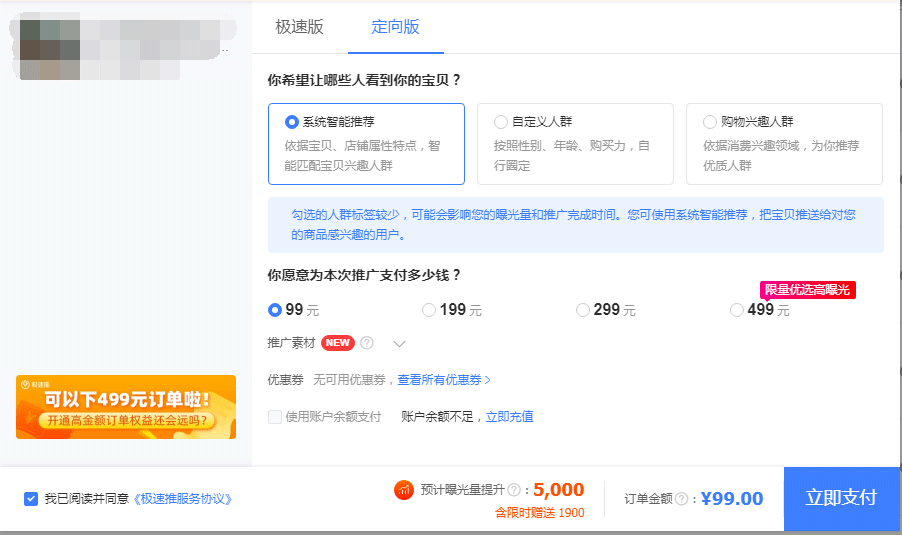Image resolution: width=902 pixels, height=535 pixels.
Task: Select the 199 元 budget option
Action: click(429, 310)
